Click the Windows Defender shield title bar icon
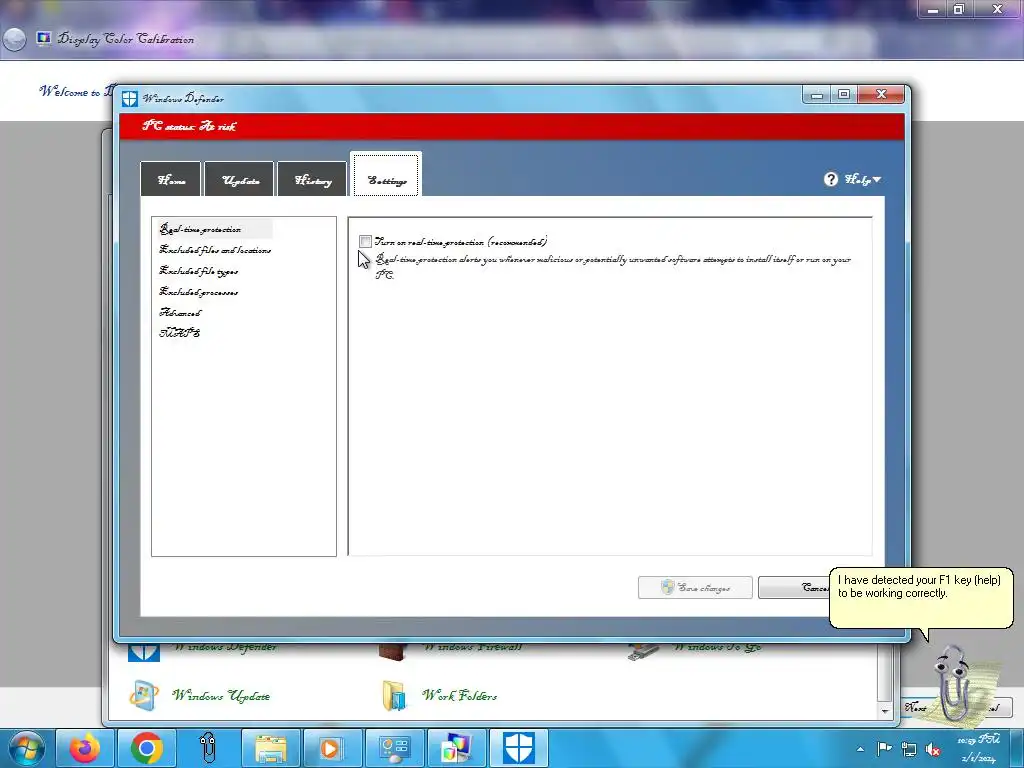The image size is (1024, 768). [129, 99]
